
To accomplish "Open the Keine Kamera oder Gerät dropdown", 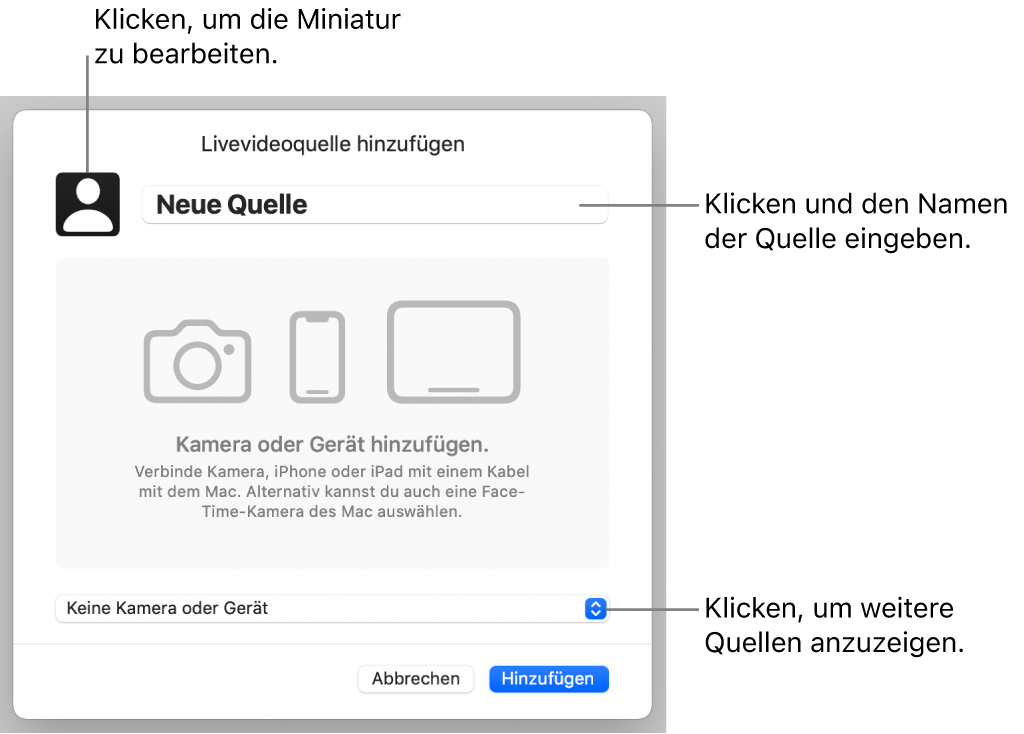I will [332, 608].
